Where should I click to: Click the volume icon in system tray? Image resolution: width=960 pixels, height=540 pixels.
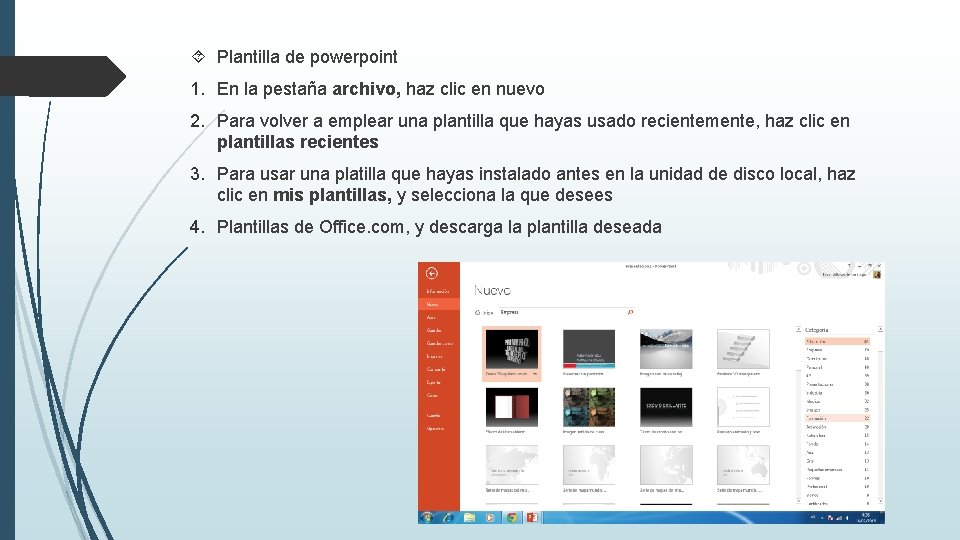[x=847, y=518]
